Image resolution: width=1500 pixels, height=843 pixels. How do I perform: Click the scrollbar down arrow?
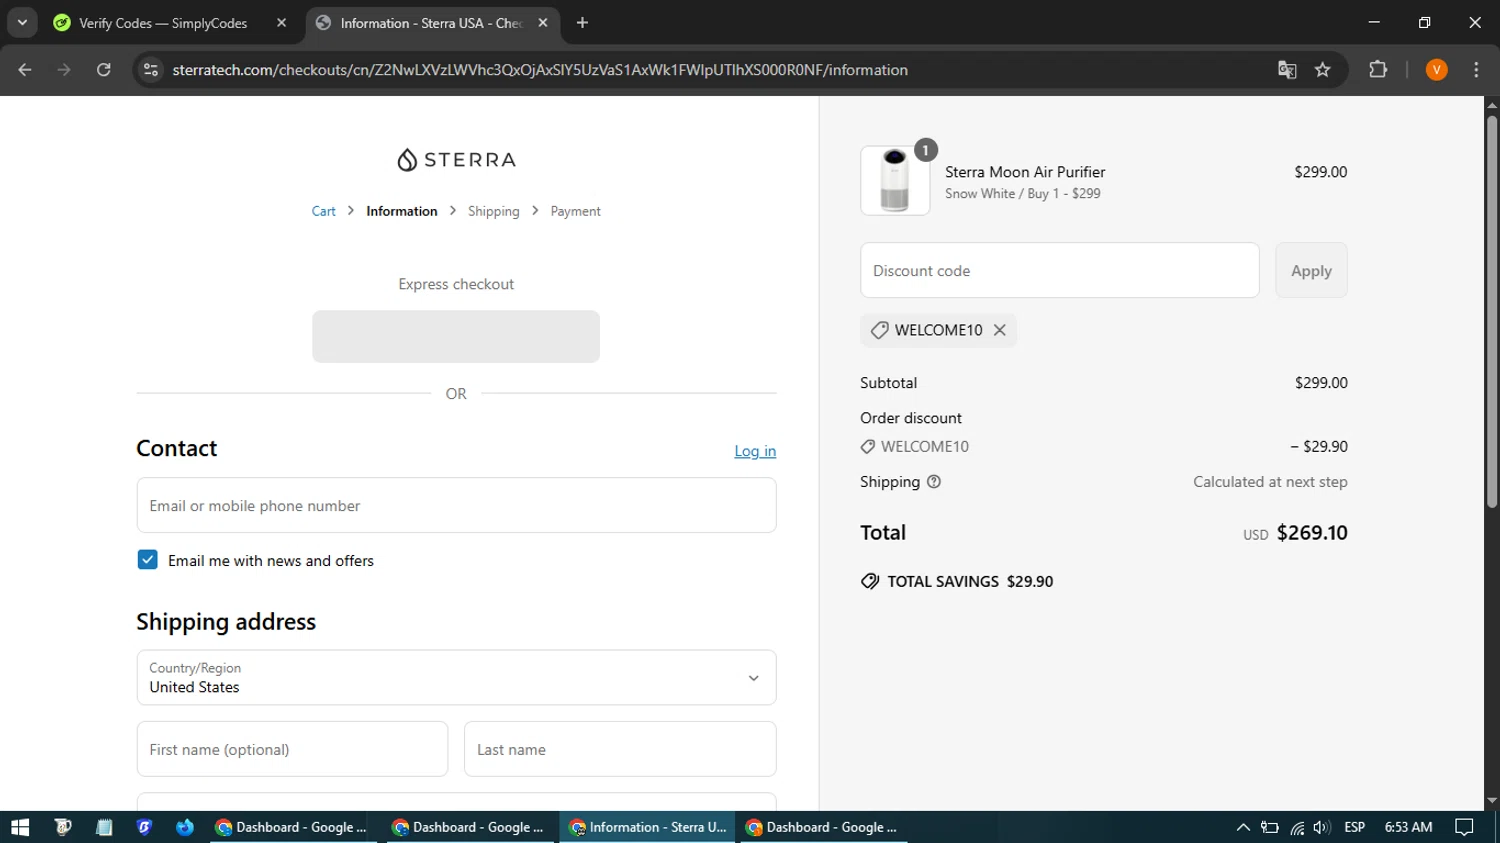pyautogui.click(x=1492, y=801)
